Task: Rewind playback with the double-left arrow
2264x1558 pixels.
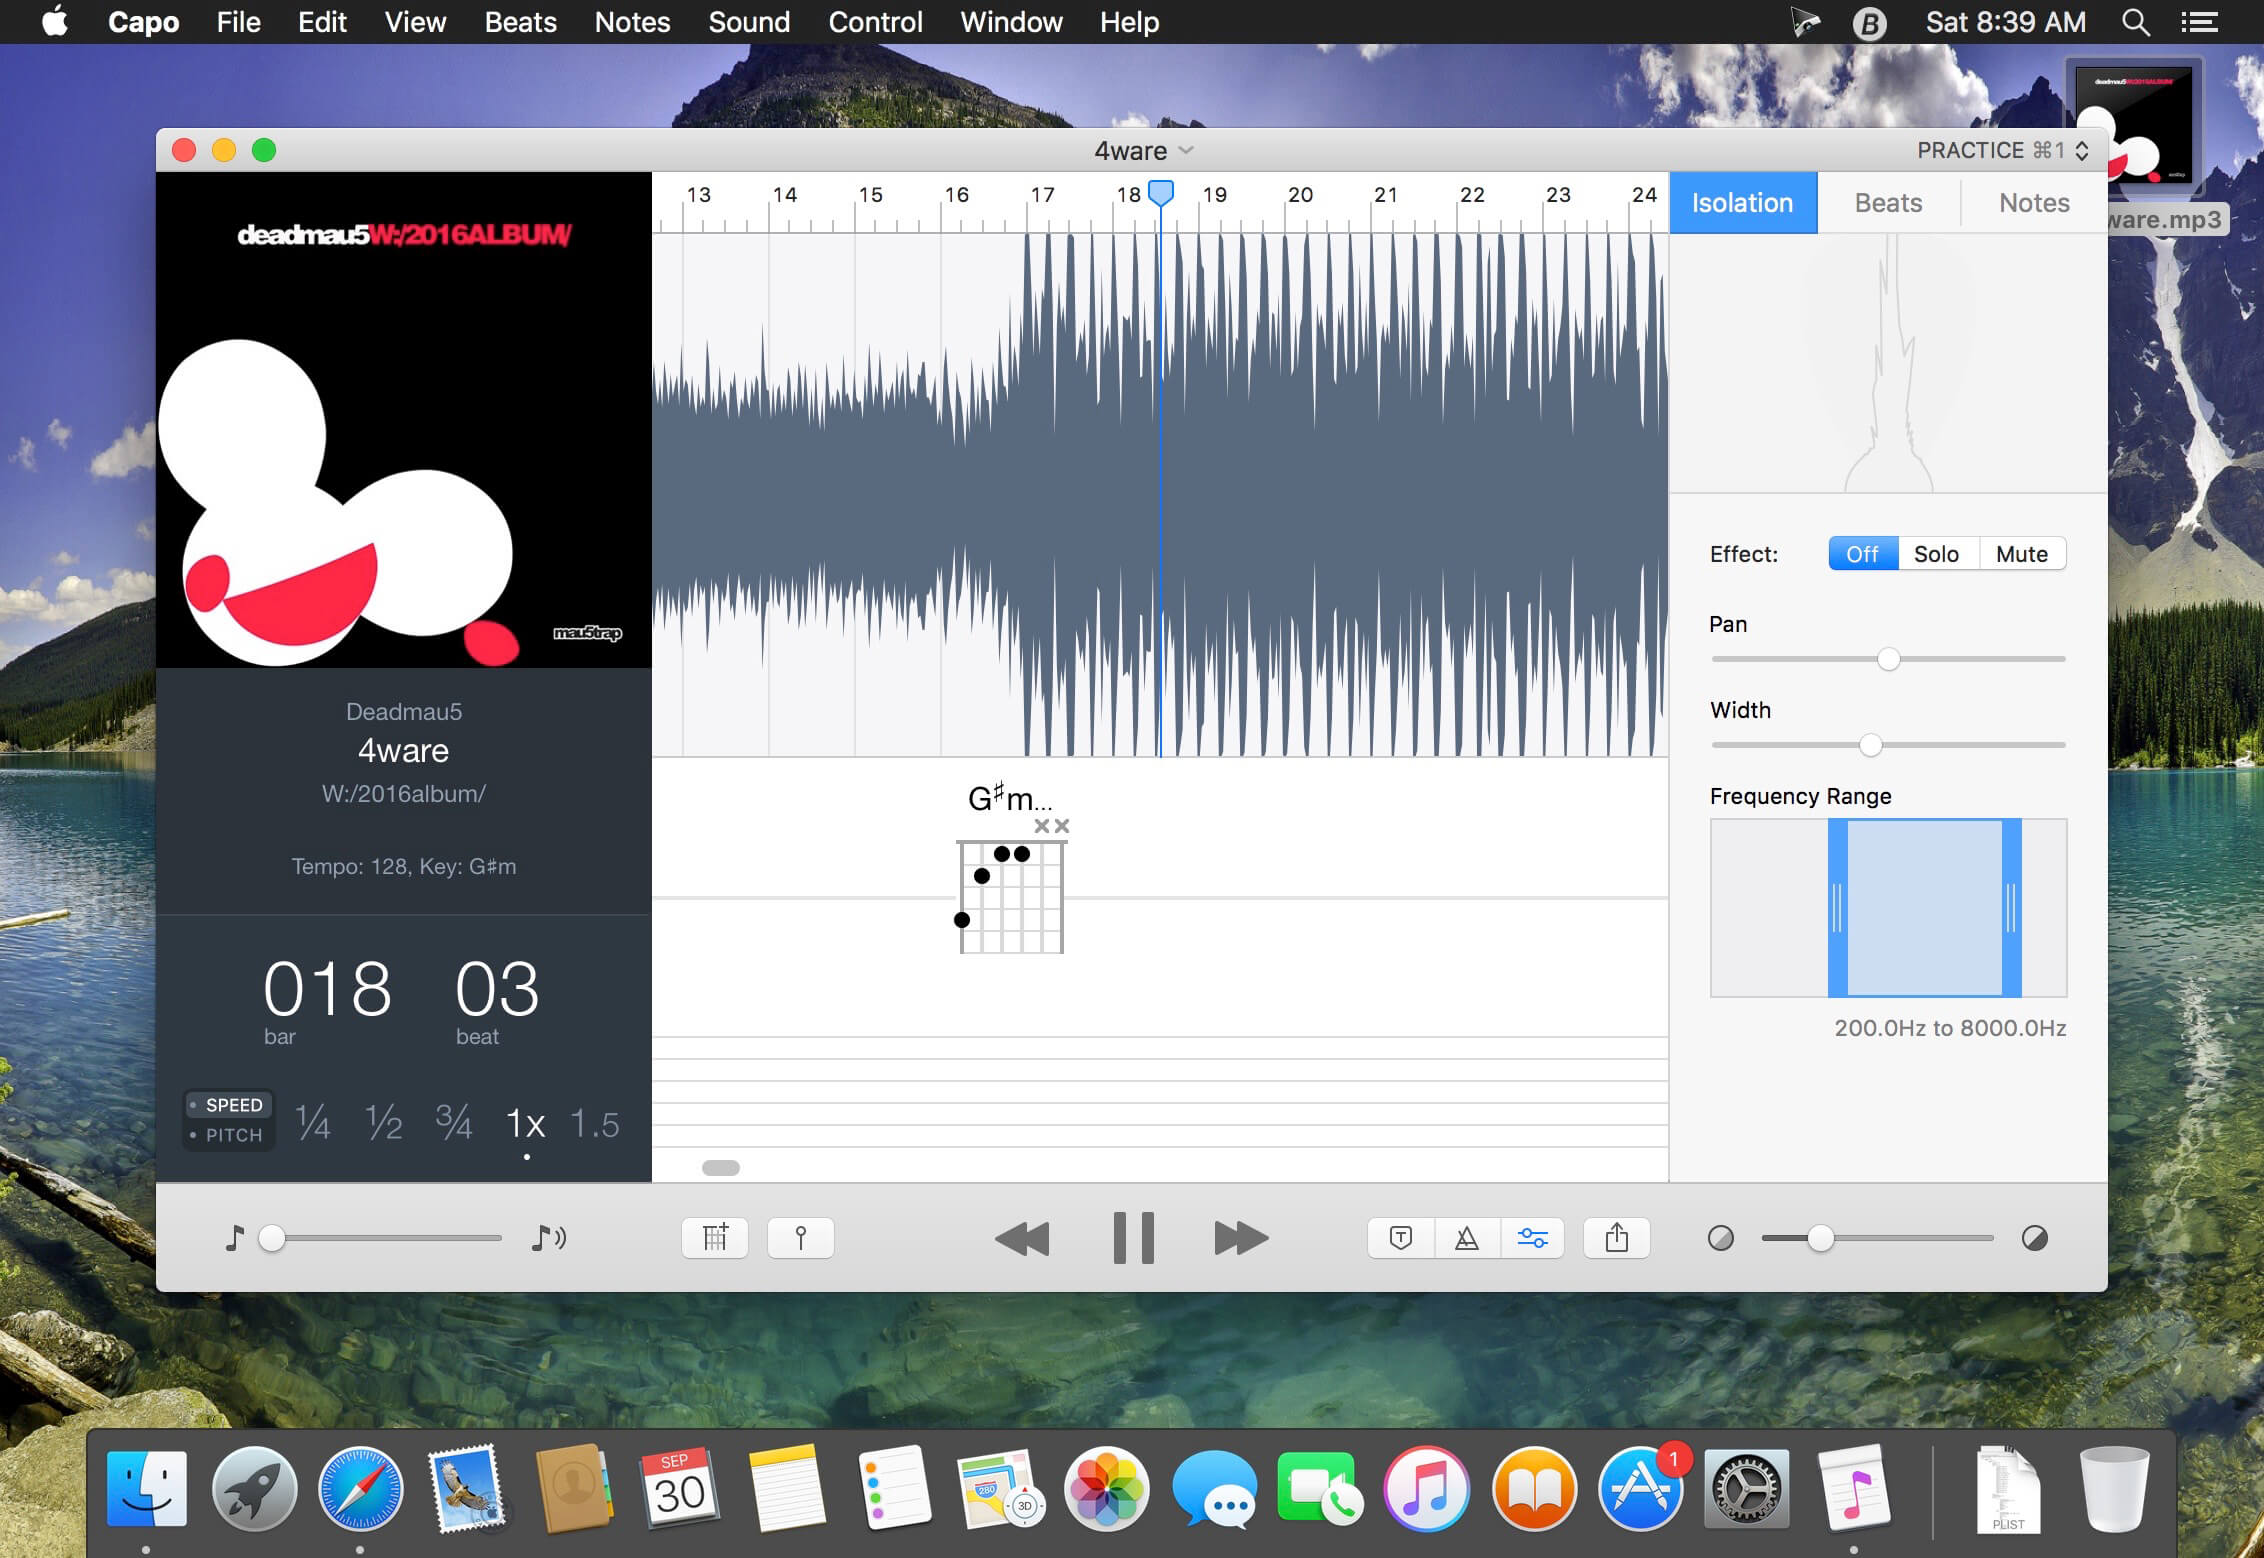Action: pos(1022,1238)
